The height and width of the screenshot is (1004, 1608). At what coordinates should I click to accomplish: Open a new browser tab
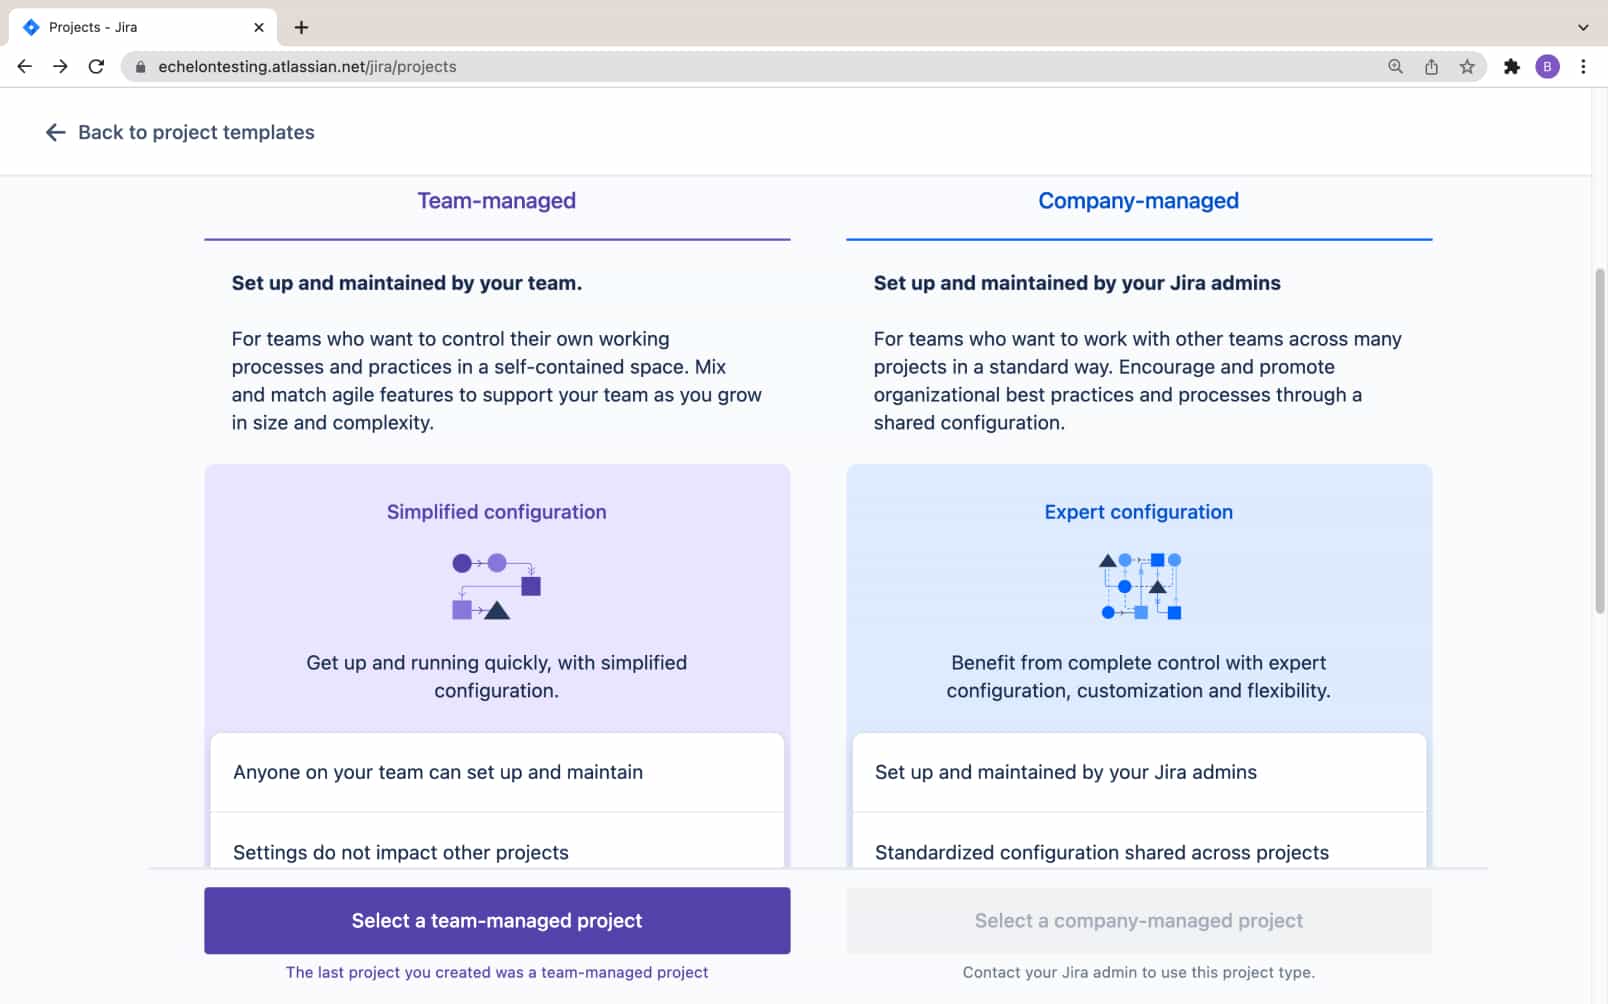[x=301, y=27]
